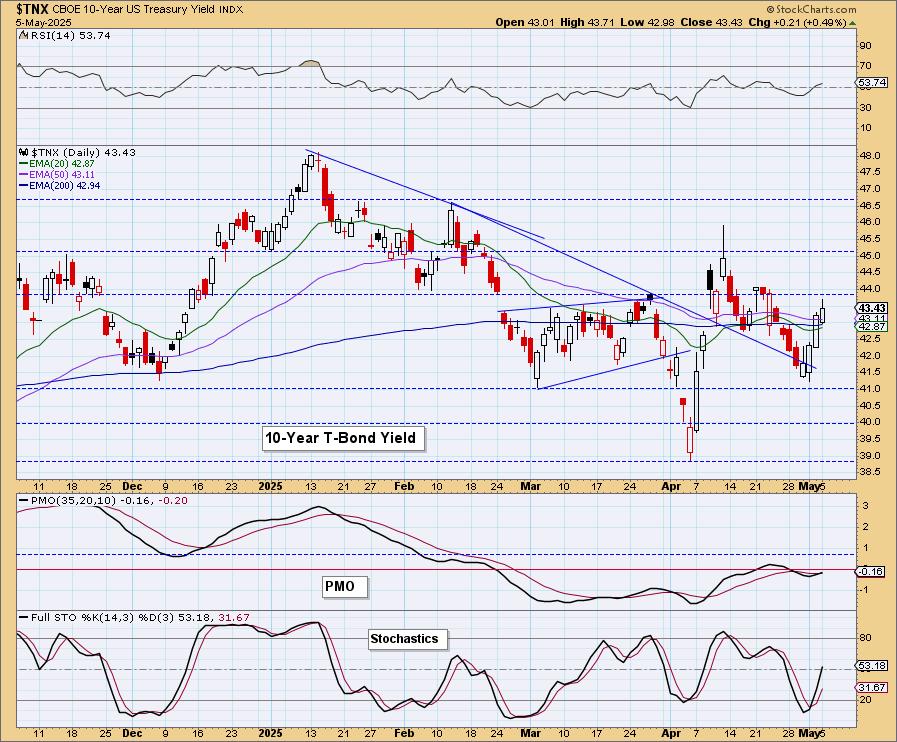Click the 38.5 price axis label
Image resolution: width=897 pixels, height=742 pixels.
[x=872, y=472]
